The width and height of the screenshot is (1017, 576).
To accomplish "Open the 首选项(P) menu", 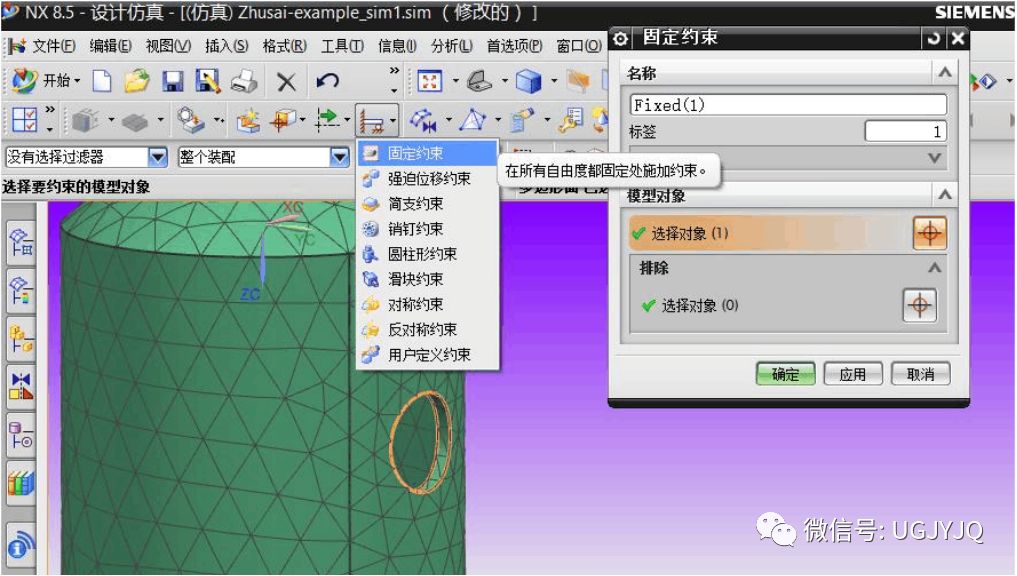I will pos(514,45).
